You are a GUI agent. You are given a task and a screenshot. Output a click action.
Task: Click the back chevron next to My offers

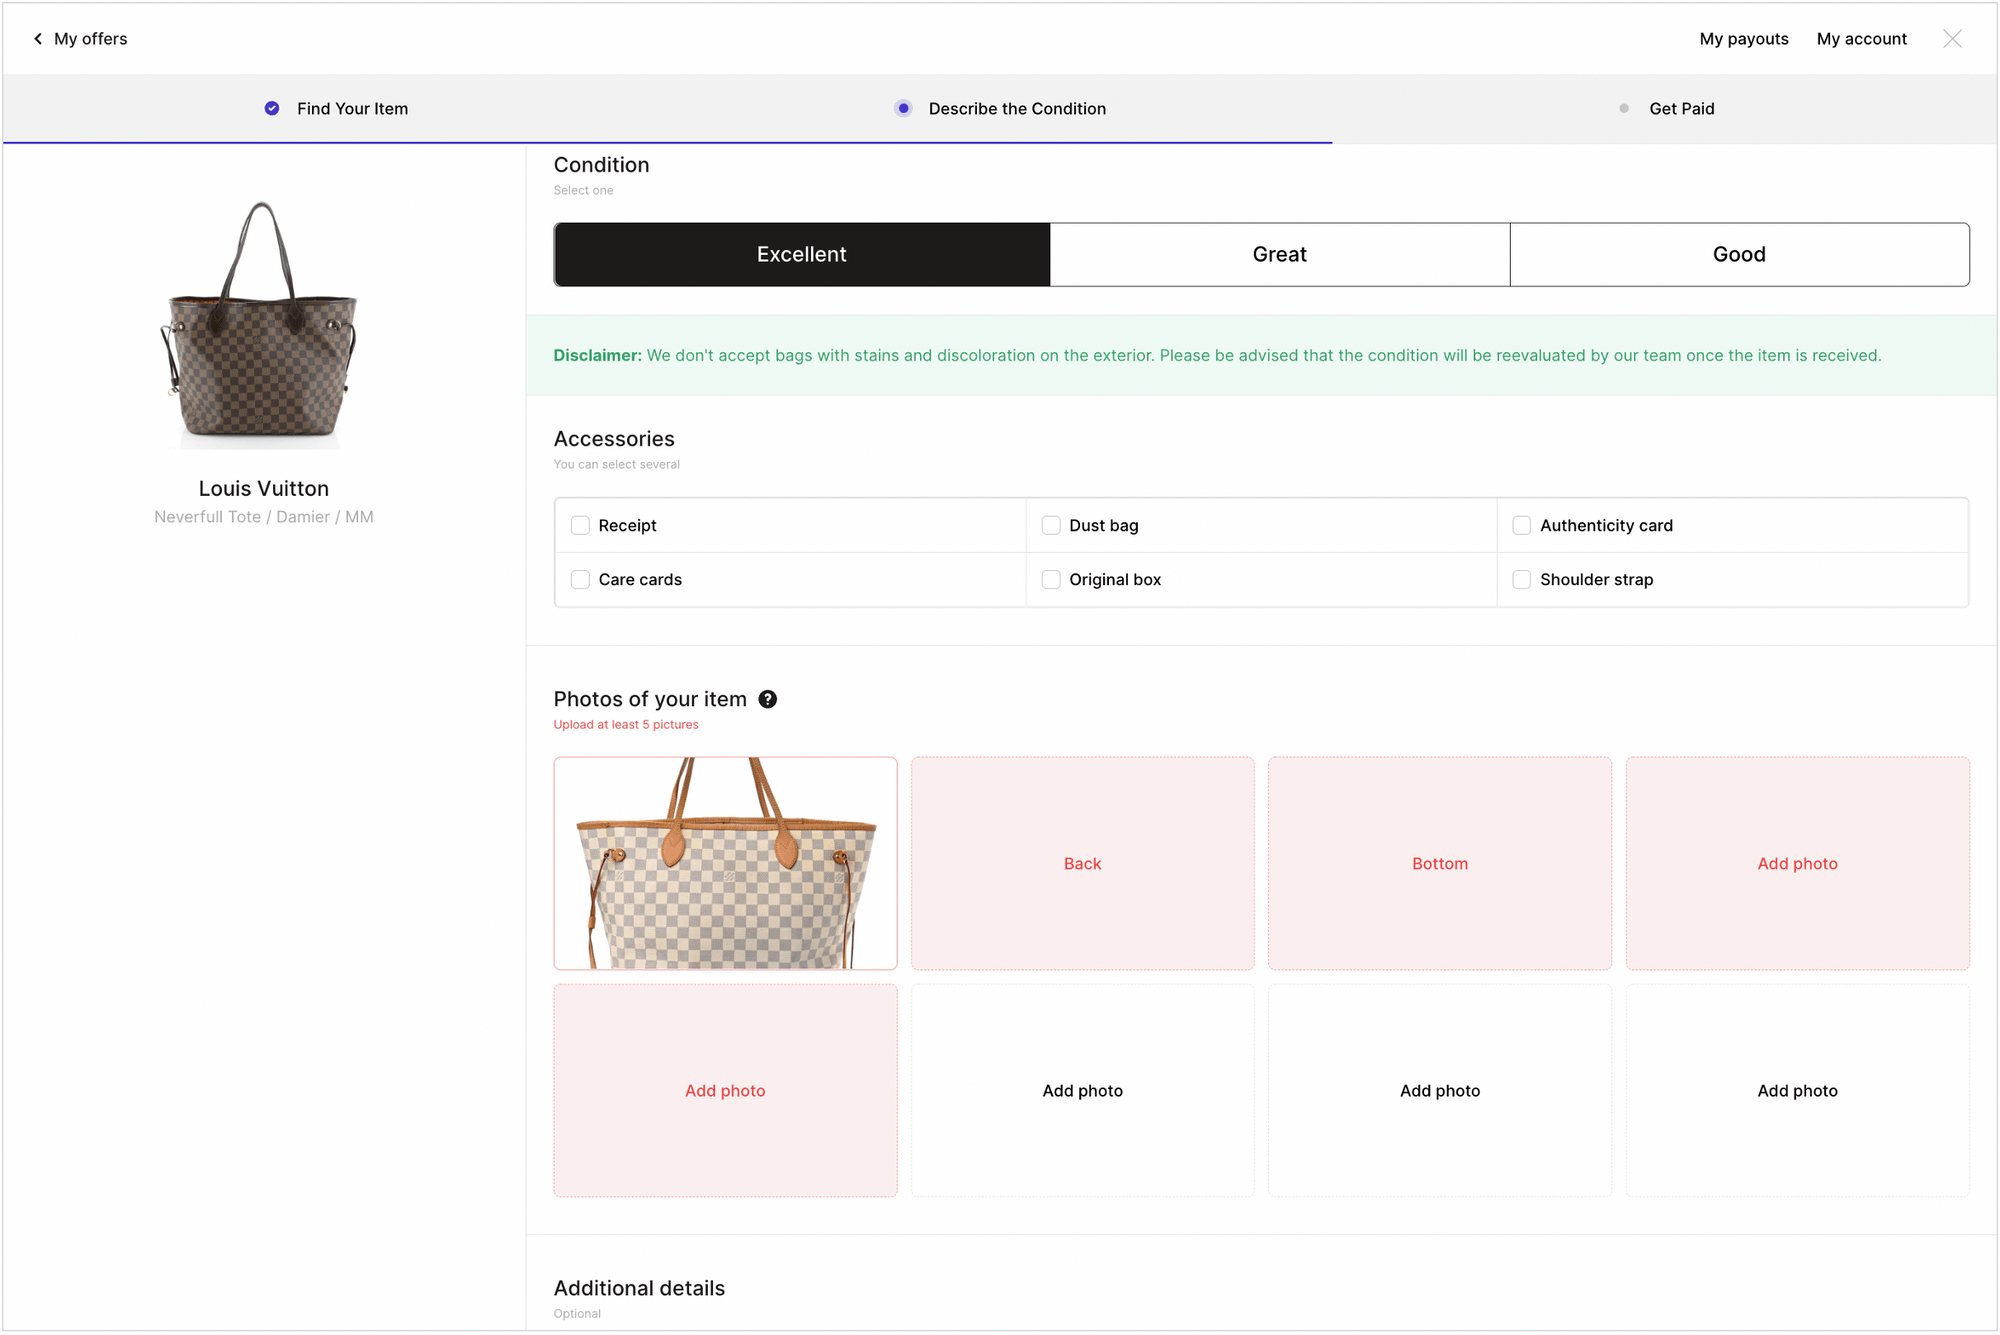tap(37, 38)
